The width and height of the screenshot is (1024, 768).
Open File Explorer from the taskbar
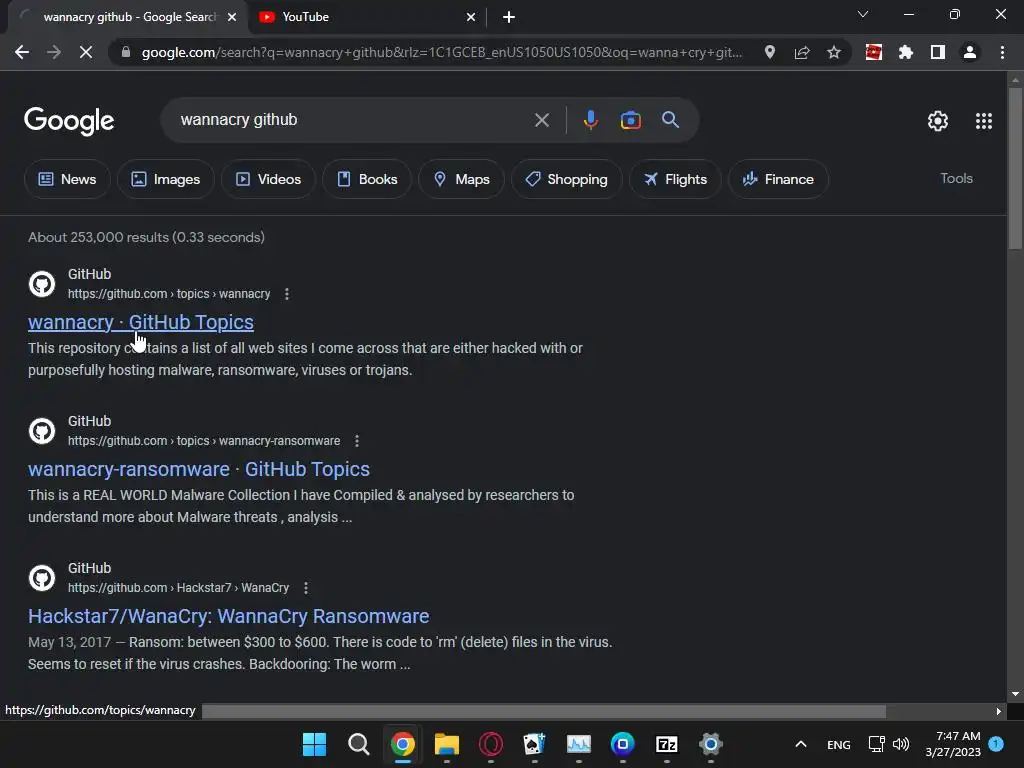pyautogui.click(x=447, y=744)
